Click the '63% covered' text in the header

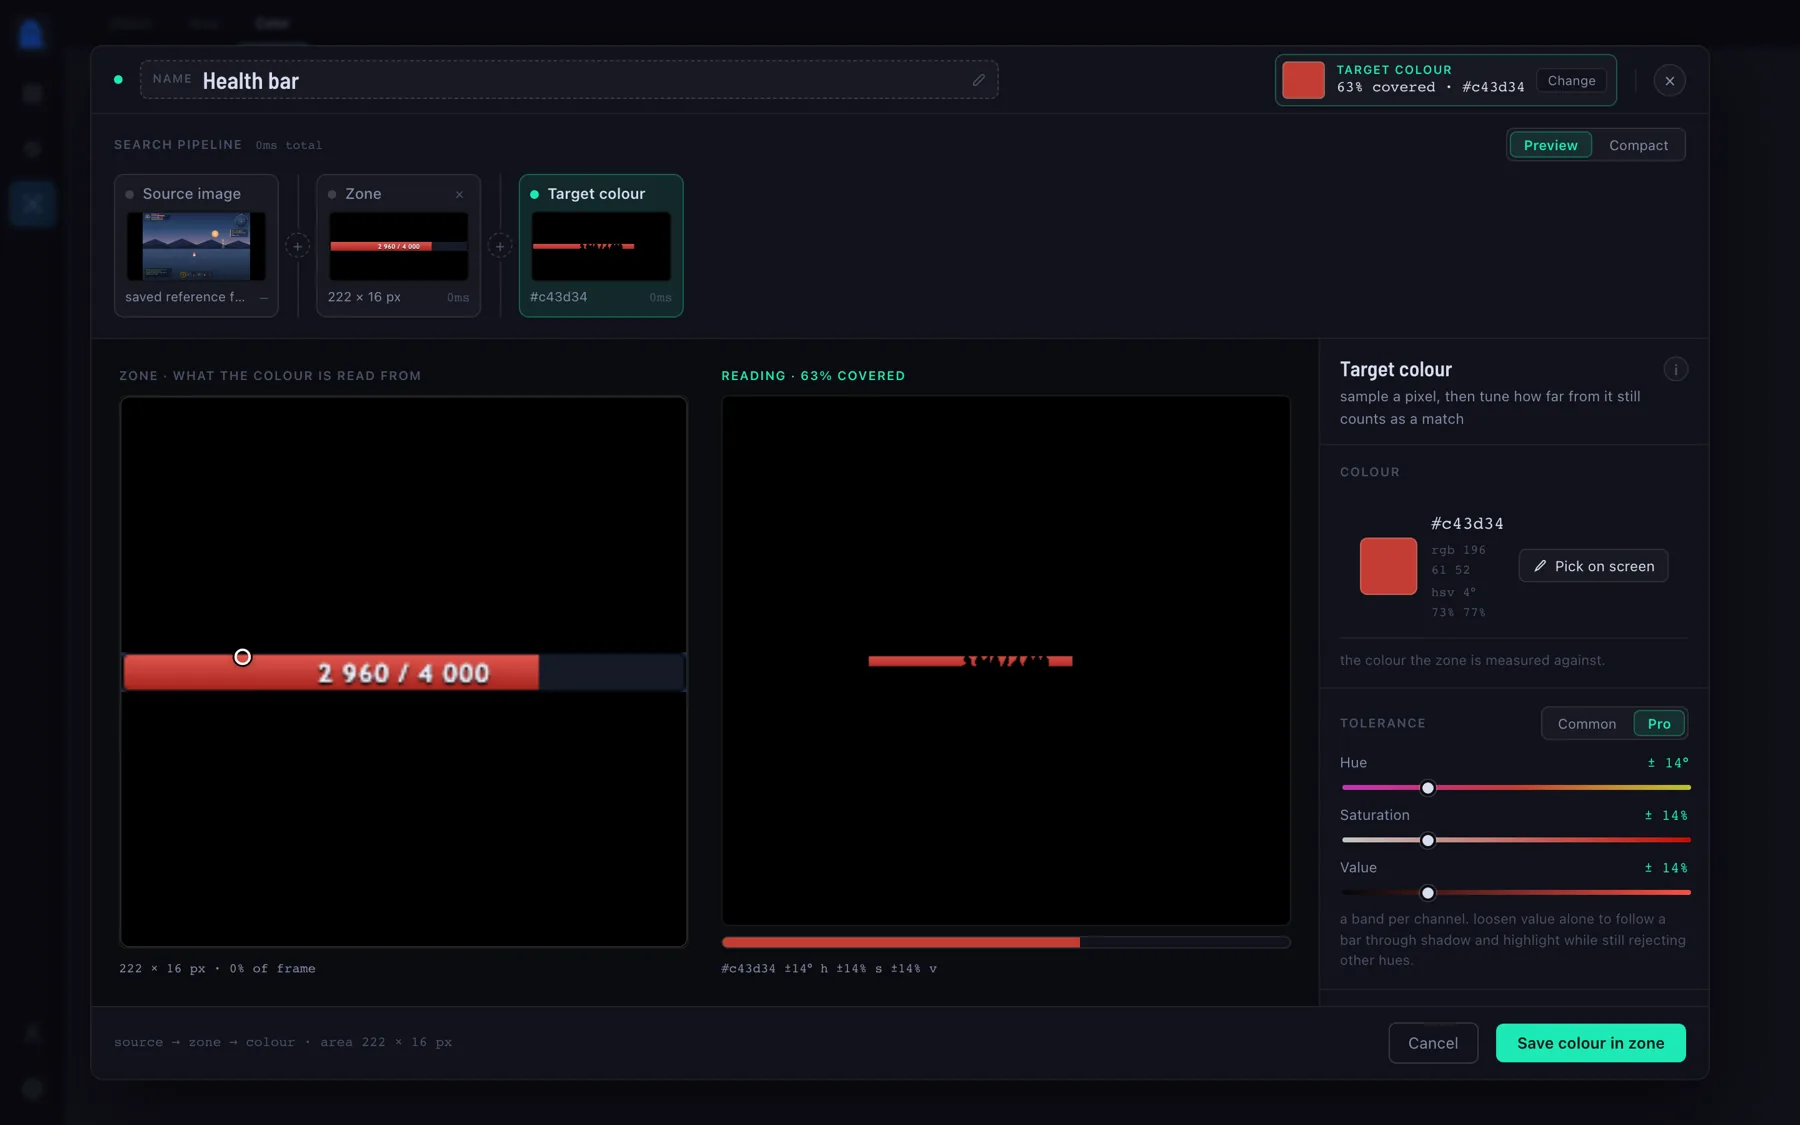(x=1386, y=88)
